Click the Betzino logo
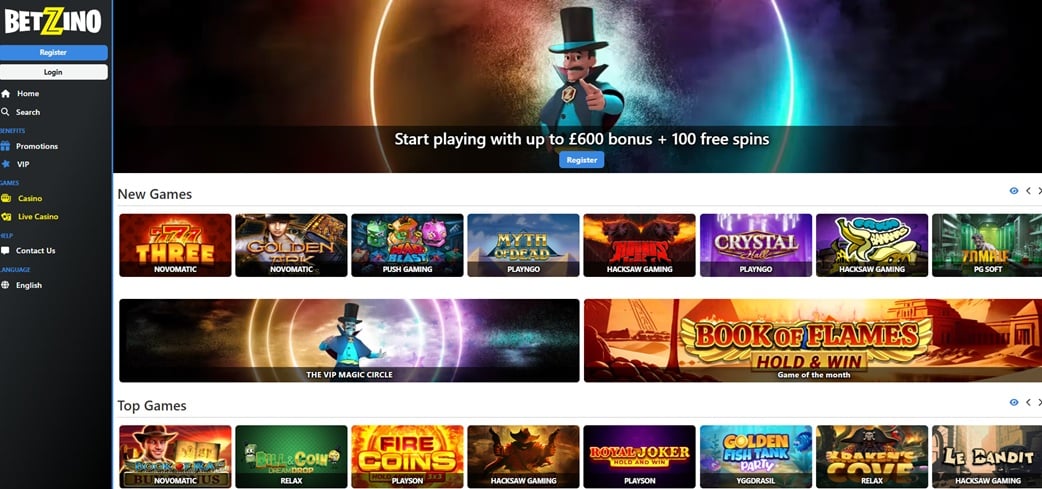The width and height of the screenshot is (1042, 489). tap(53, 21)
